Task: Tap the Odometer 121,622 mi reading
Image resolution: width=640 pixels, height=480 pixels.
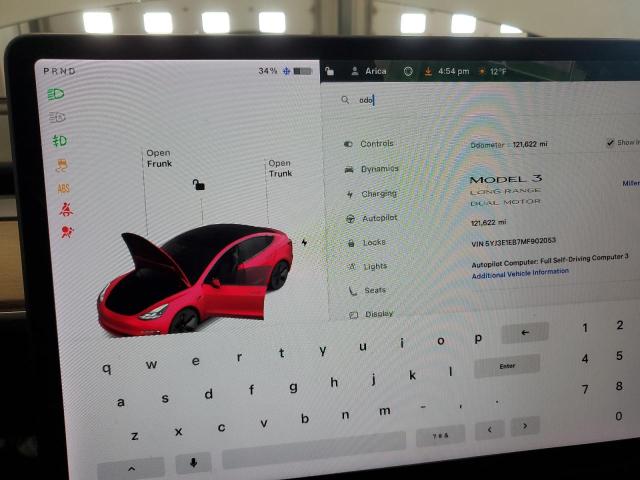Action: click(509, 144)
